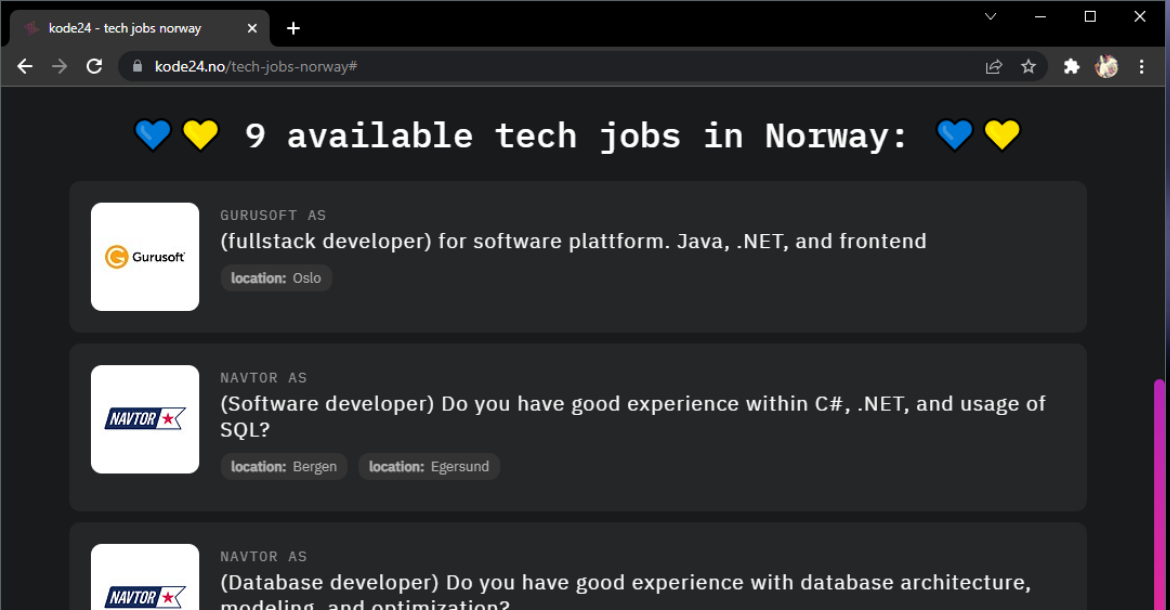Click the site security lock icon
1170x610 pixels.
[x=135, y=66]
